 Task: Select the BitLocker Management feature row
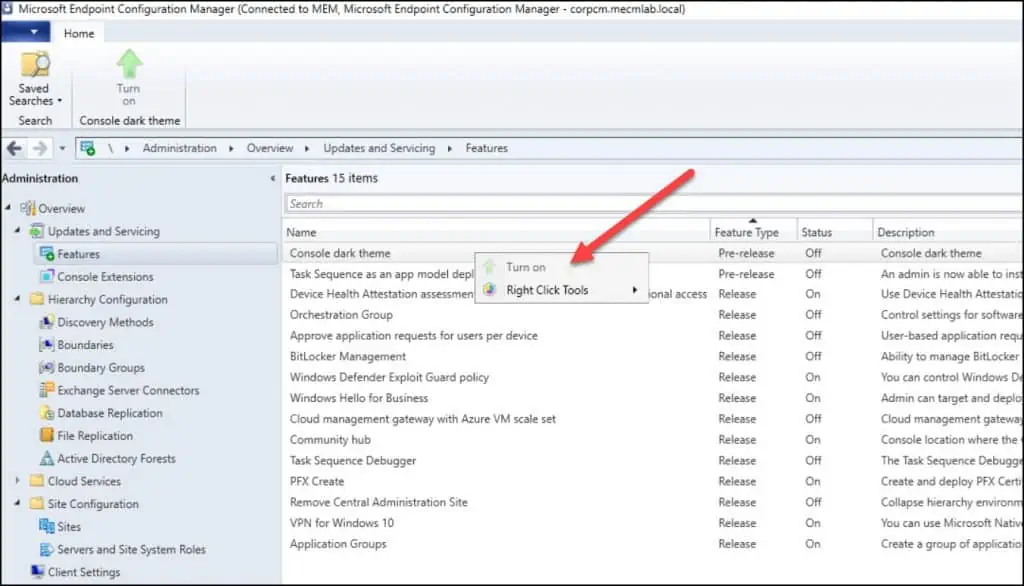click(654, 356)
